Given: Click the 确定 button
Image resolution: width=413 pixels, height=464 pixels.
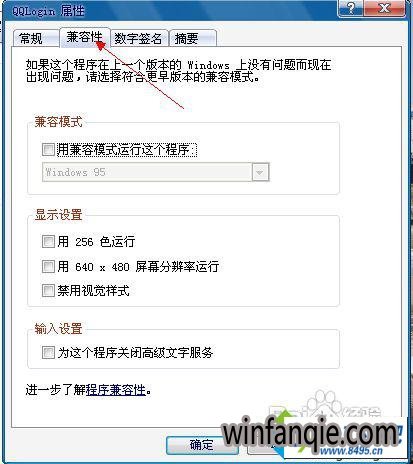Looking at the screenshot, I should click(x=202, y=445).
